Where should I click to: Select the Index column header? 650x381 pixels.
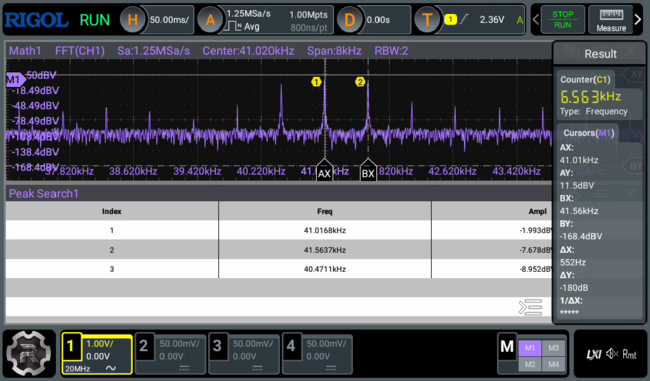[112, 211]
